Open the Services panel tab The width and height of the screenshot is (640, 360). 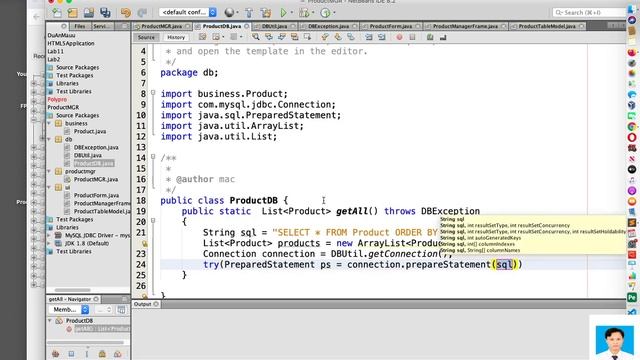[102, 26]
